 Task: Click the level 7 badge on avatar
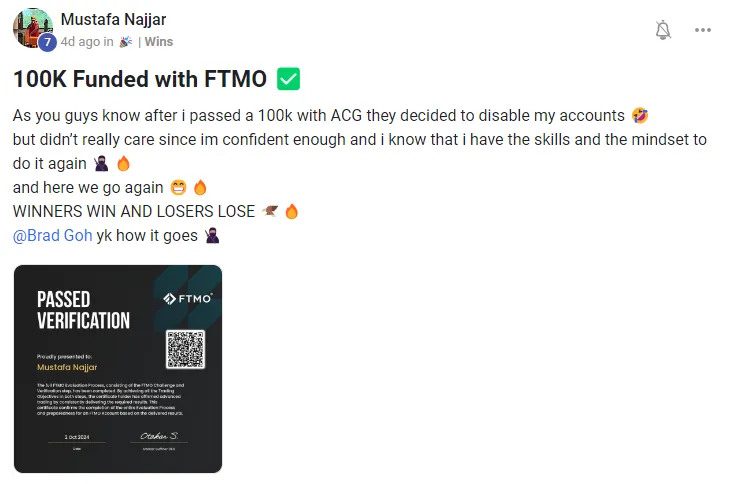coord(47,42)
